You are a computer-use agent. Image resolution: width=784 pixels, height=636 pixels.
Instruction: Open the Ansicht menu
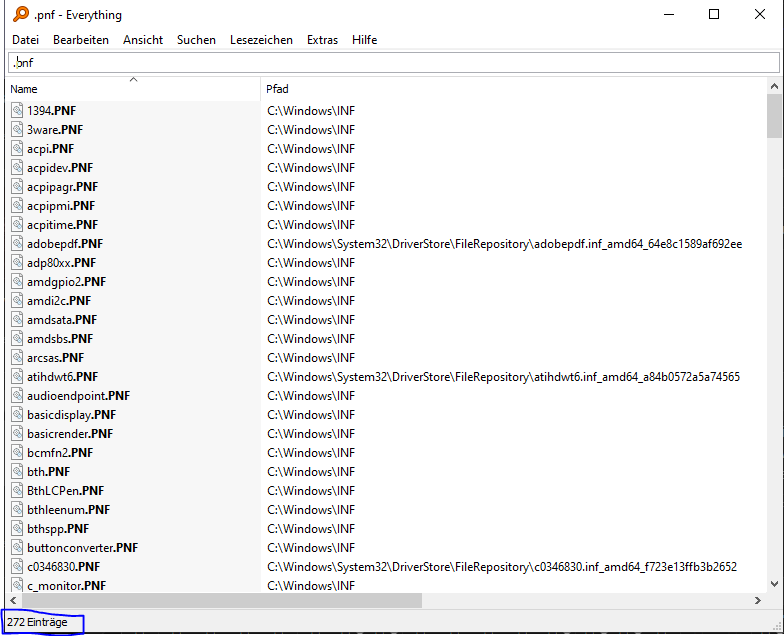(x=143, y=40)
